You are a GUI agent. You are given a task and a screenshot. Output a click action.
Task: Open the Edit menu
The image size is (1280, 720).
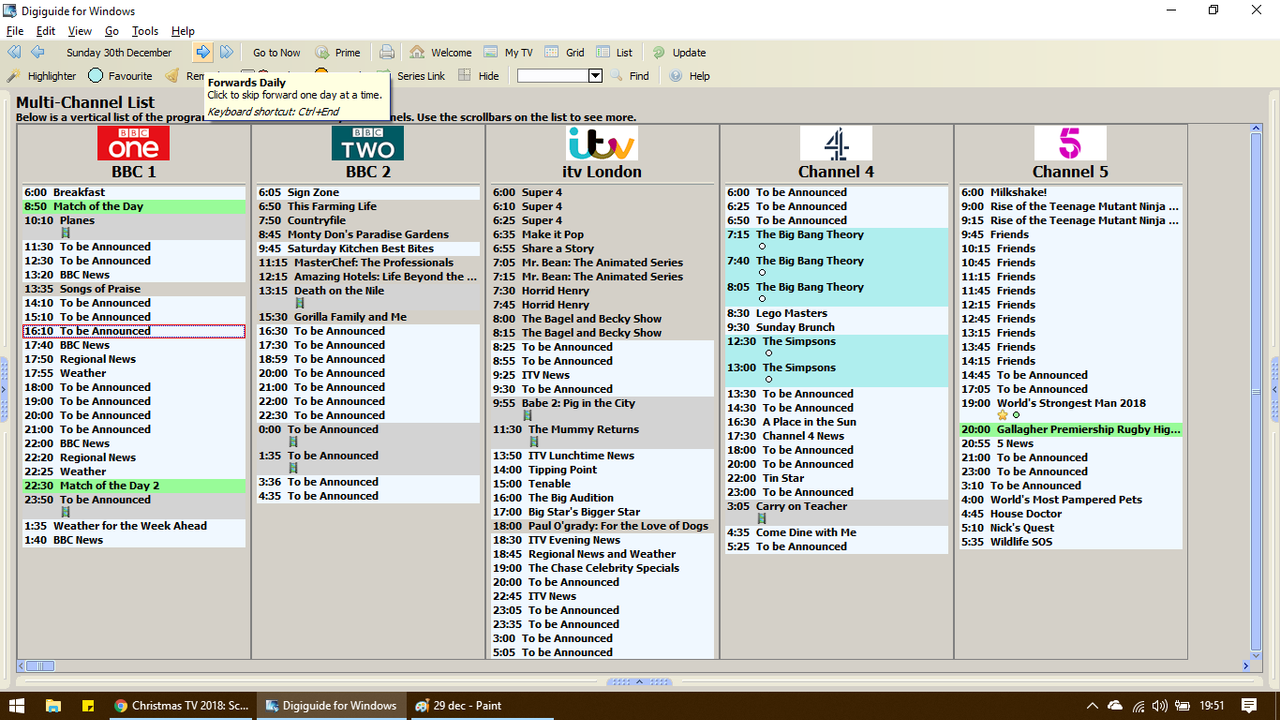(45, 31)
